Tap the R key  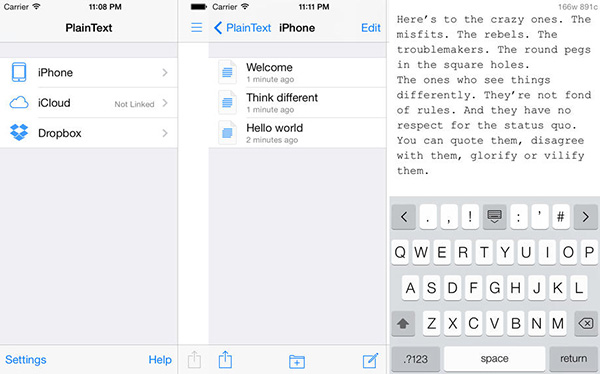[x=463, y=252]
